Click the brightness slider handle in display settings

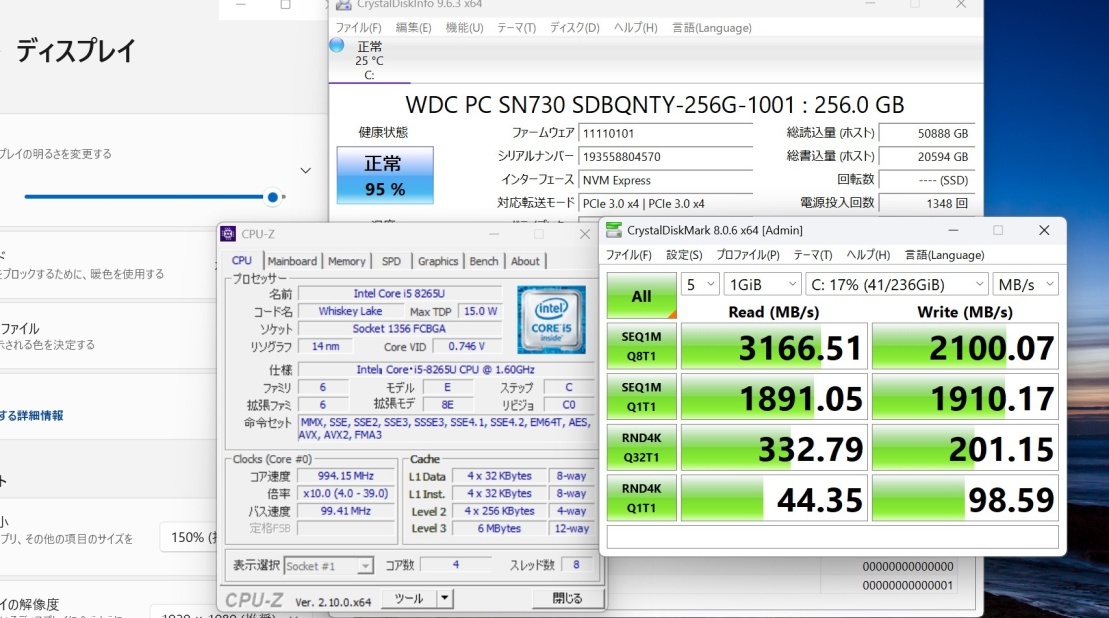click(x=273, y=197)
